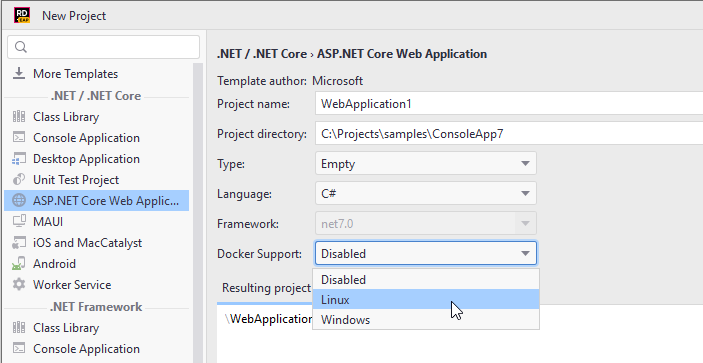
Task: Click the Worker Service gear icon
Action: coord(19,285)
